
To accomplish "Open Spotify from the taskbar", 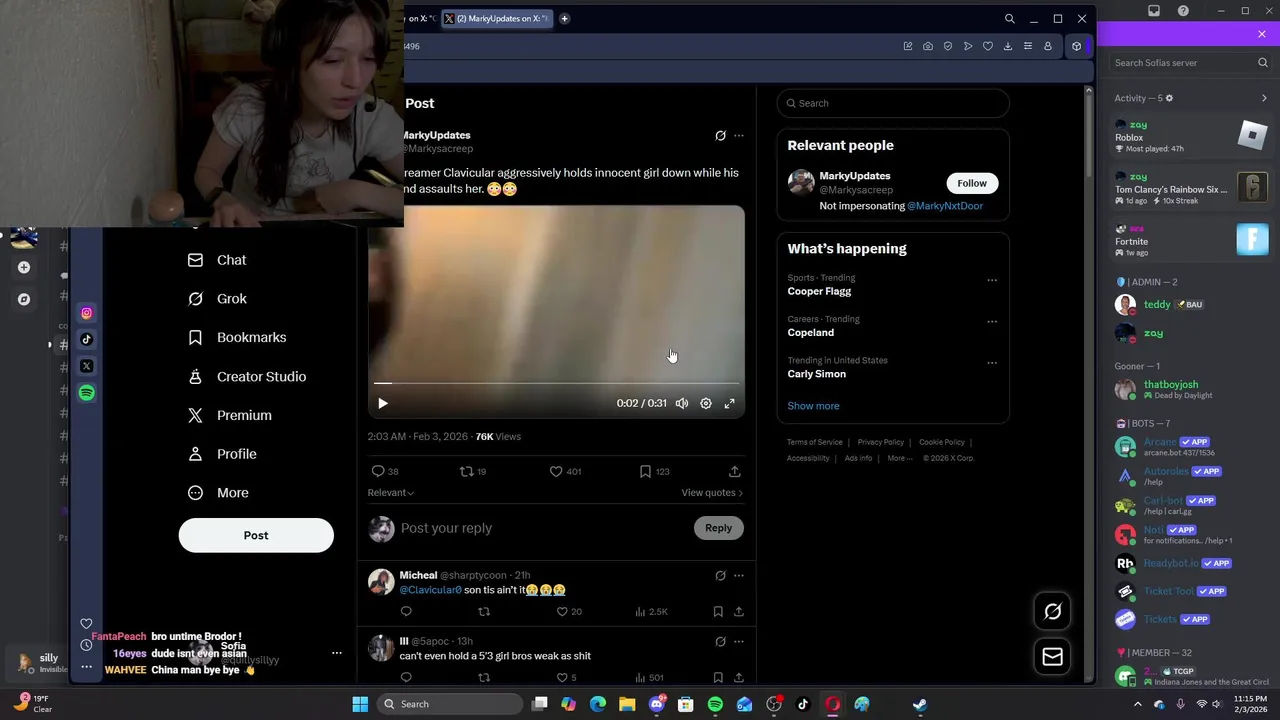I will click(715, 704).
